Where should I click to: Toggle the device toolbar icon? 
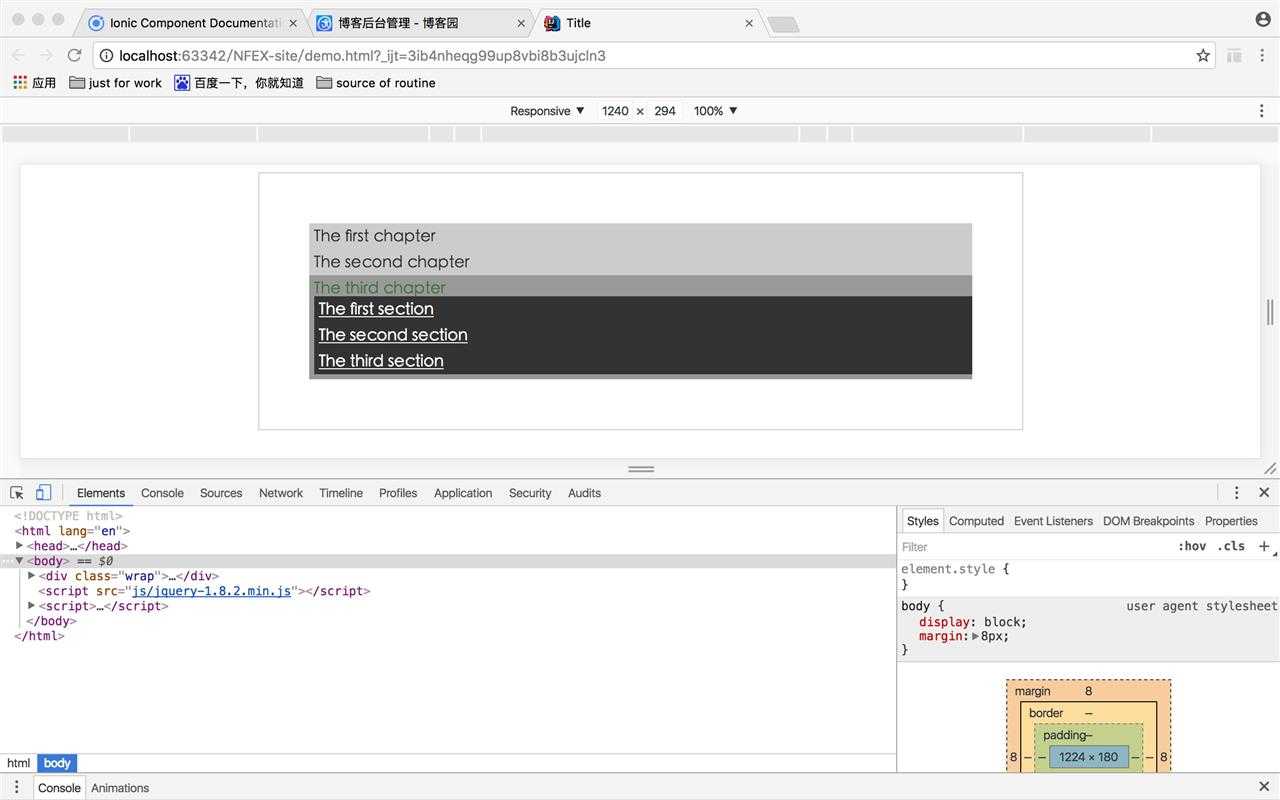[43, 492]
